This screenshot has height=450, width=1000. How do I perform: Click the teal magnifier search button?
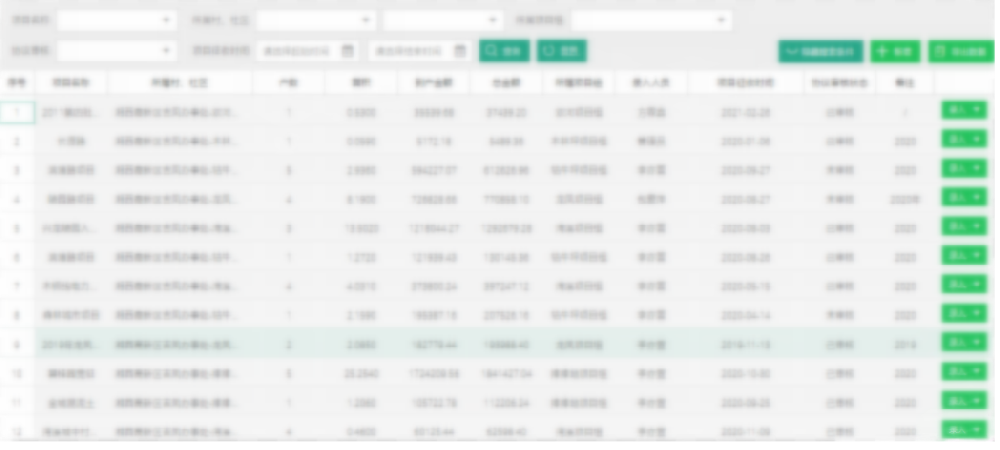pos(504,51)
